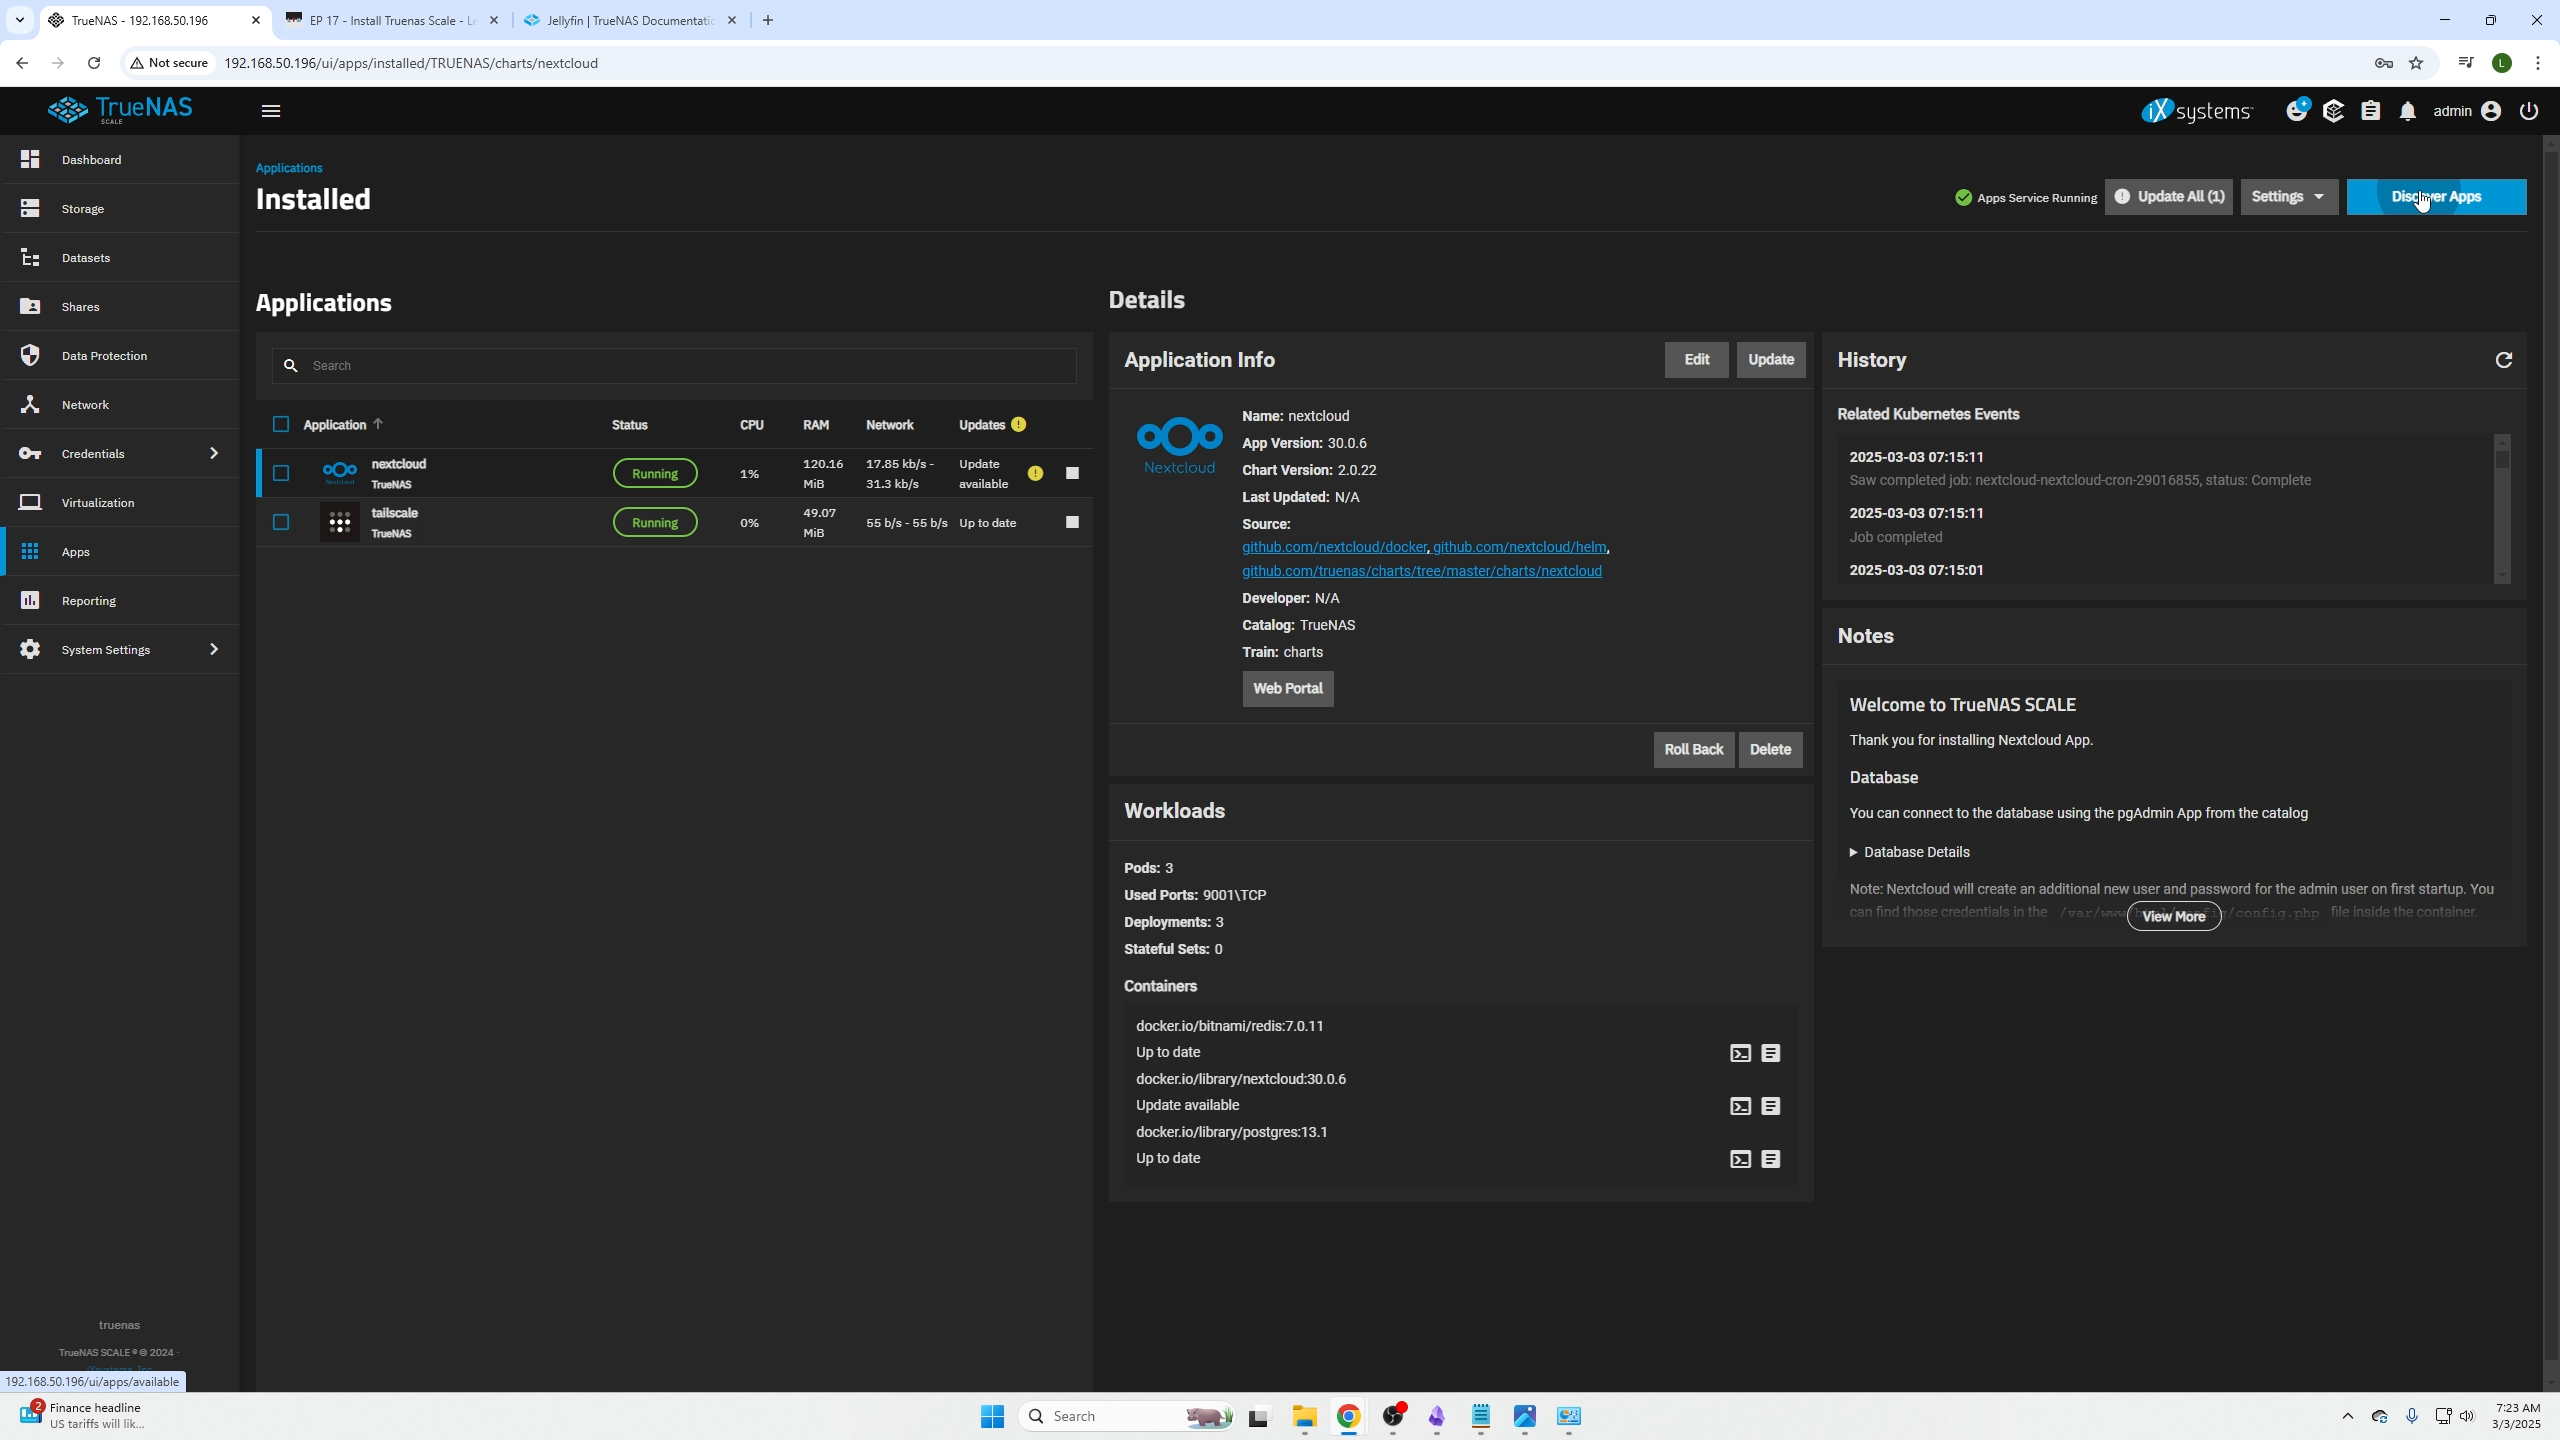Open the running jobs clipboard icon
This screenshot has width=2560, height=1440.
click(2370, 111)
